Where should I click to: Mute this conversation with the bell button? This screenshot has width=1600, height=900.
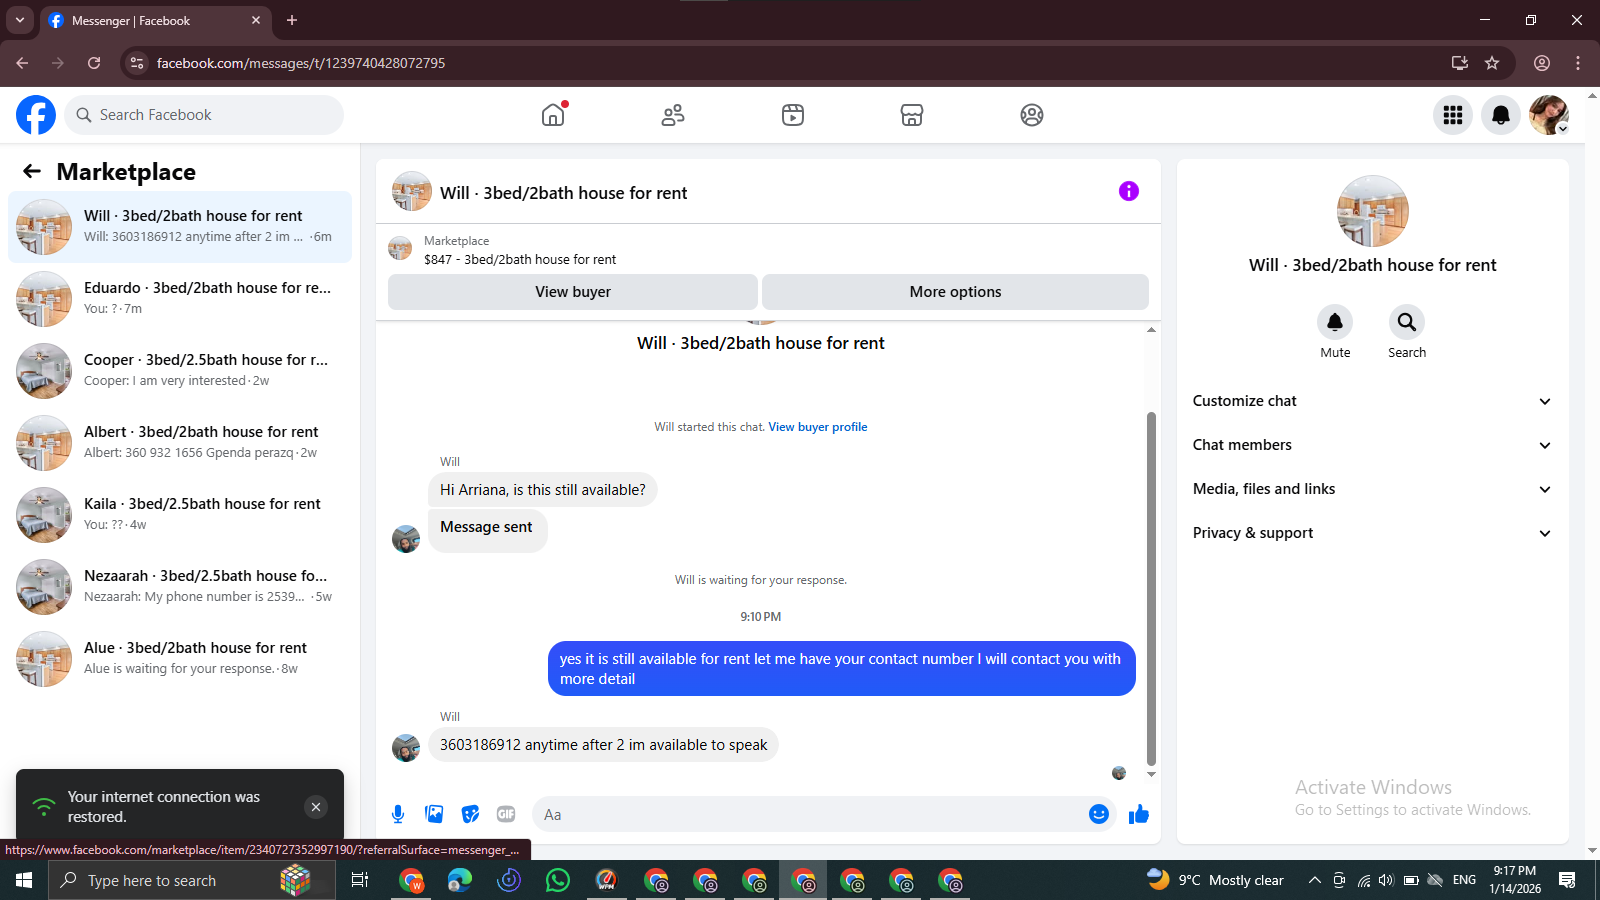coord(1335,322)
